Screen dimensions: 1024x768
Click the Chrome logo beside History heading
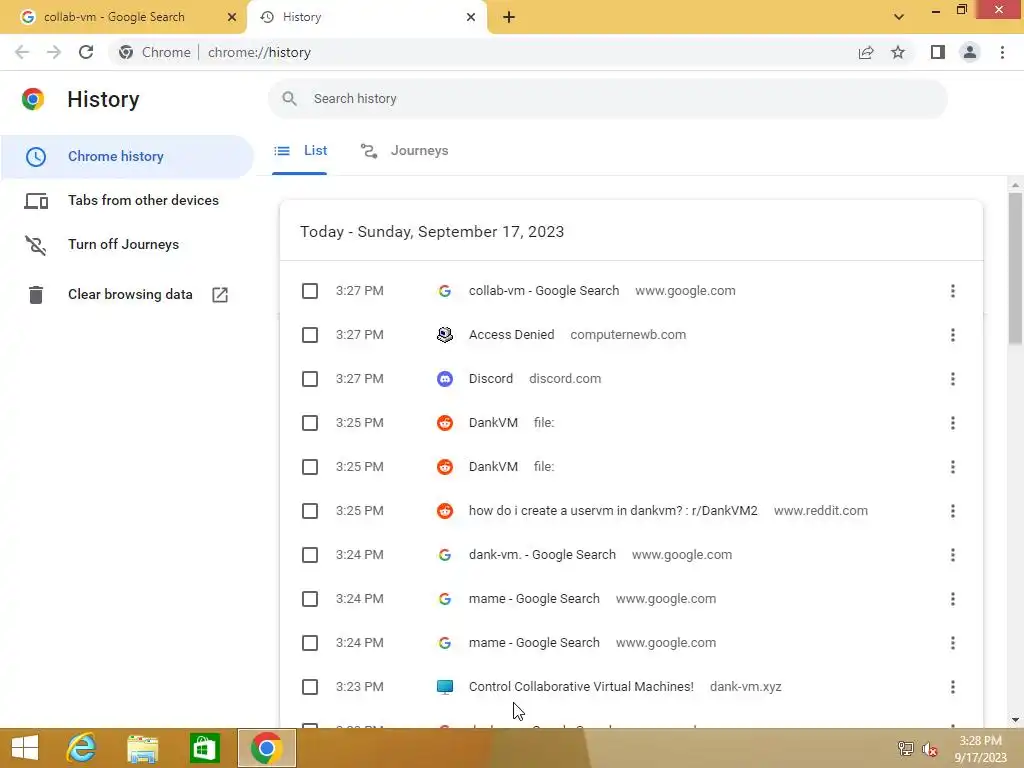33,99
